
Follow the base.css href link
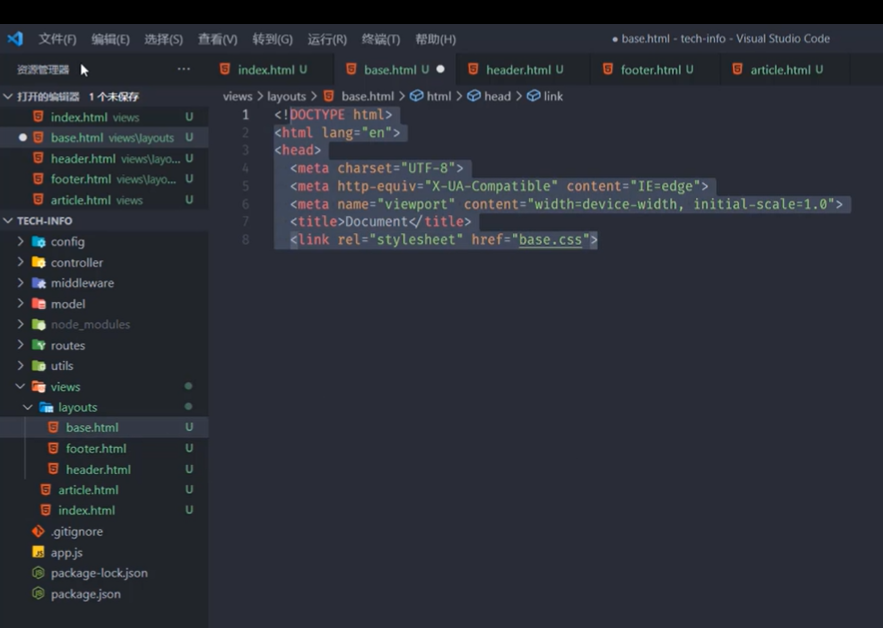[x=550, y=240]
